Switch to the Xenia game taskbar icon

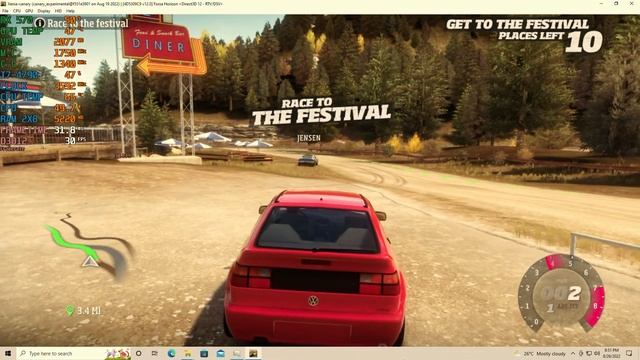pos(253,353)
